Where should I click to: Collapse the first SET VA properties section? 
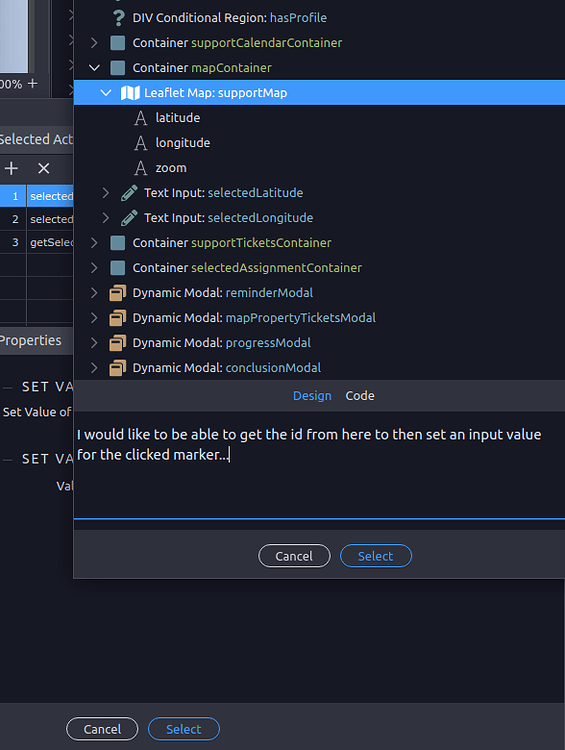coord(8,387)
